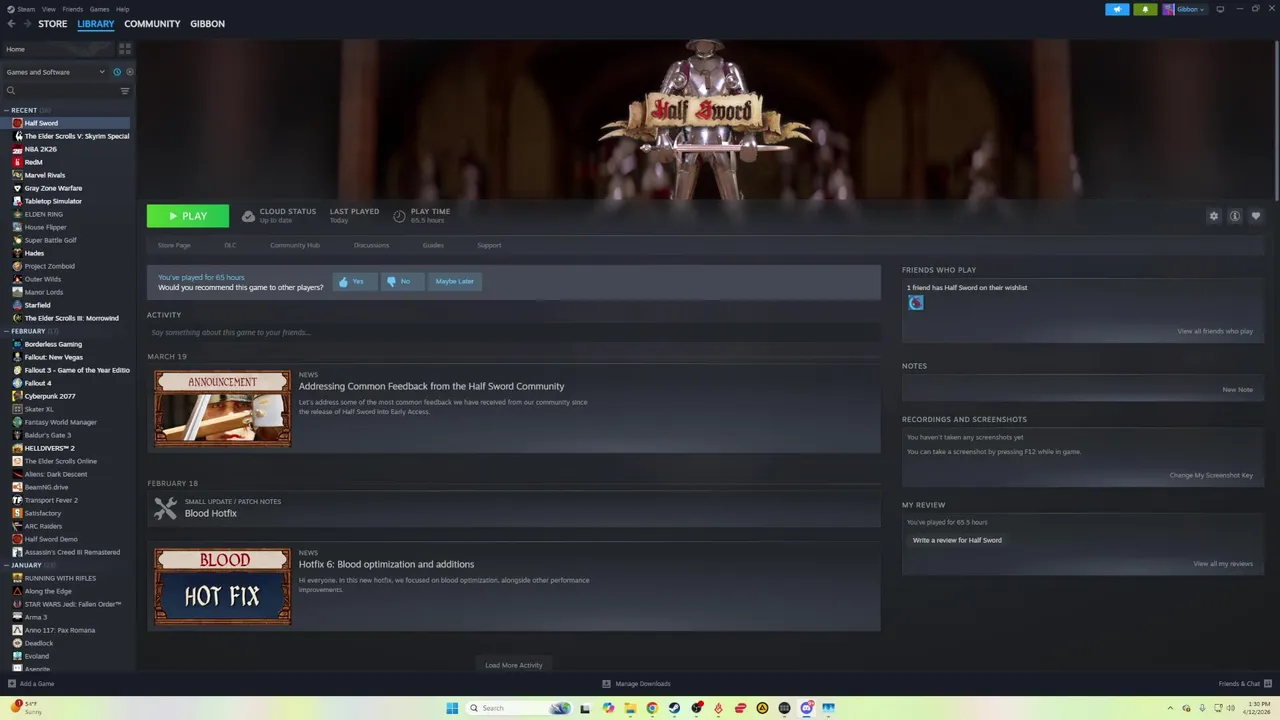The width and height of the screenshot is (1280, 720).
Task: Click View all my reviews
Action: pyautogui.click(x=1223, y=563)
